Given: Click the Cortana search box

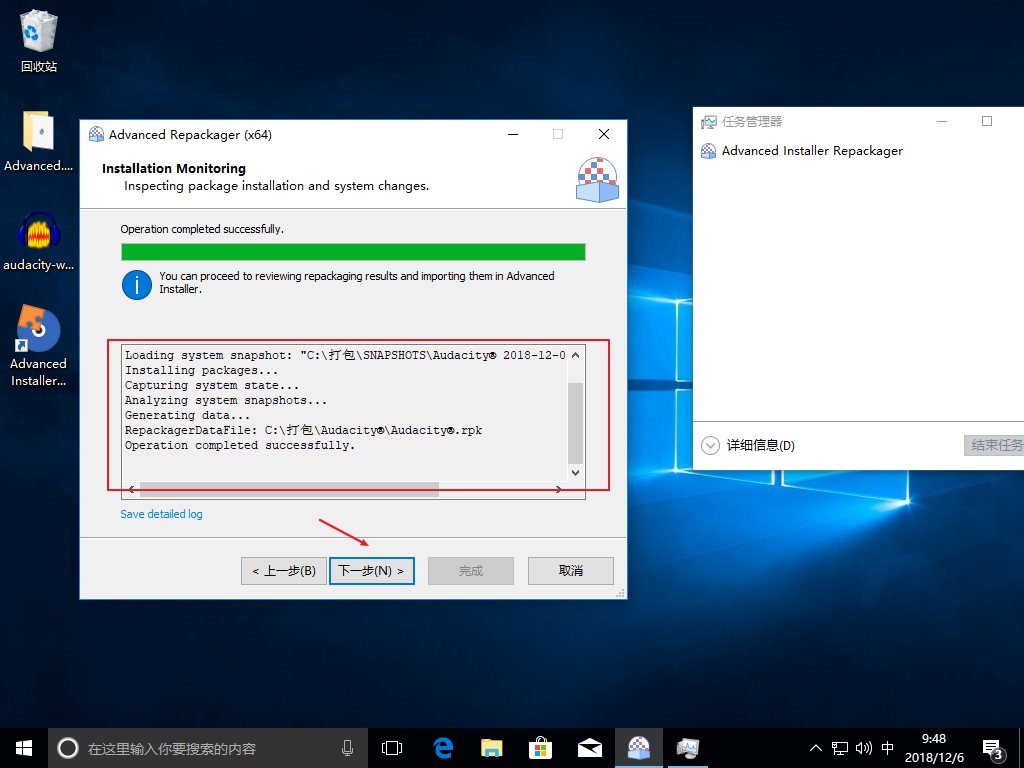Looking at the screenshot, I should 207,748.
